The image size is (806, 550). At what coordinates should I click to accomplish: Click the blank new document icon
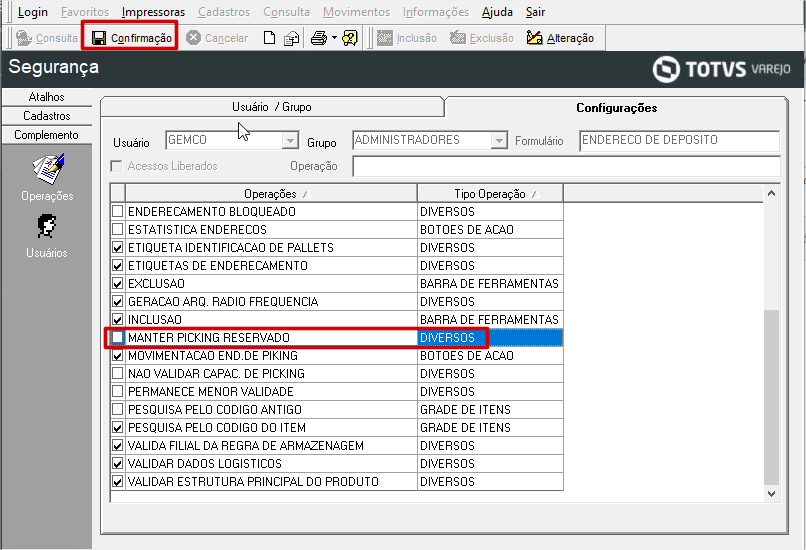click(269, 38)
